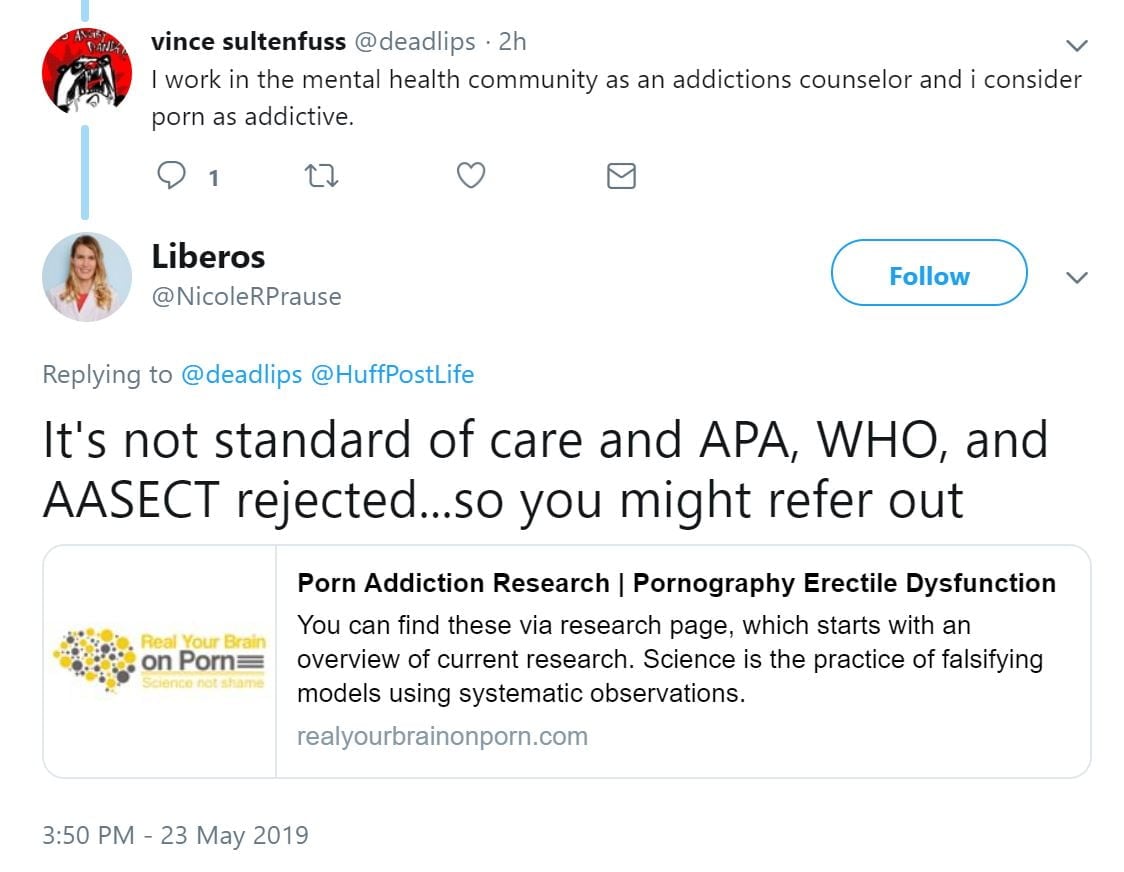Open the Porn Addiction Research card title

676,583
